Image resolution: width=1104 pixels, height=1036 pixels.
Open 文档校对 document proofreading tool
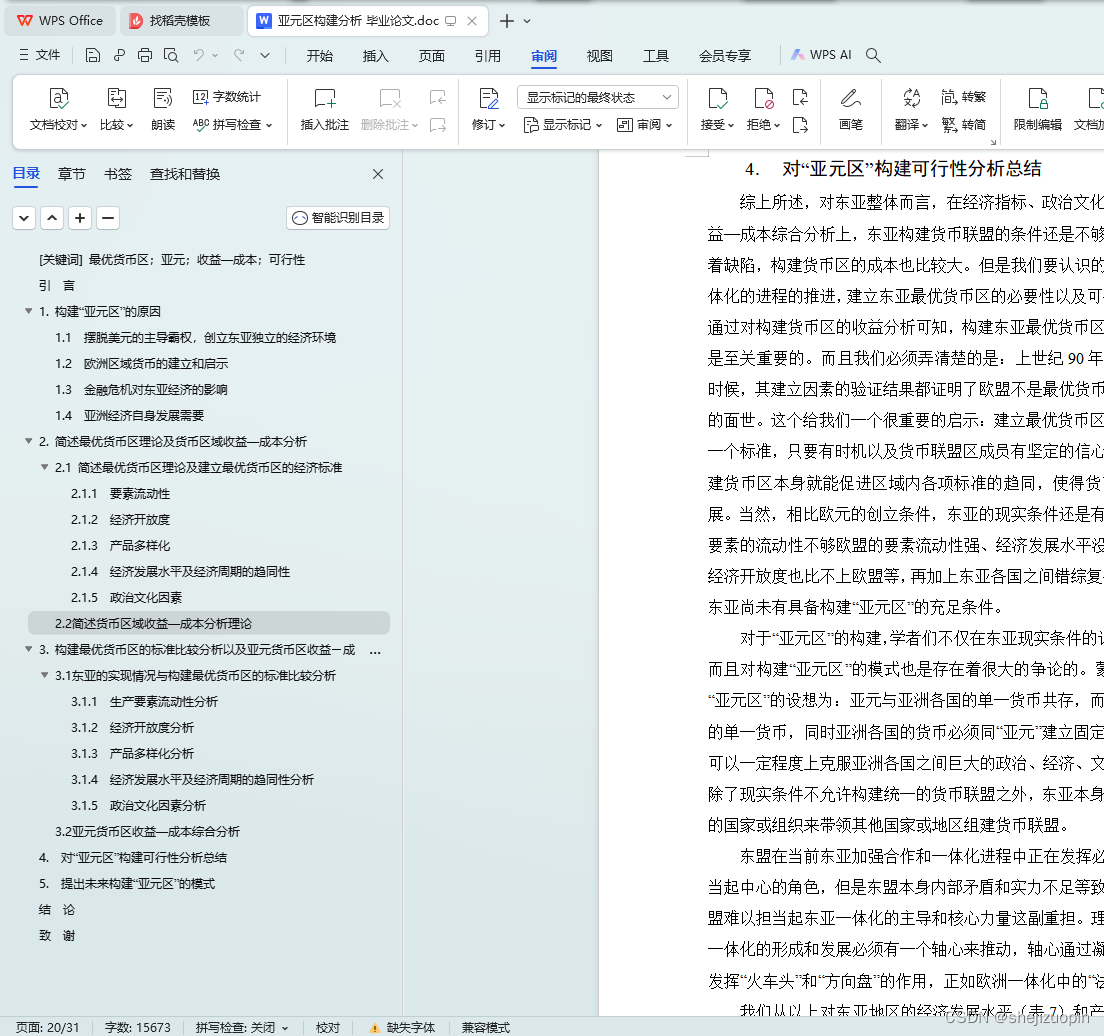[58, 110]
